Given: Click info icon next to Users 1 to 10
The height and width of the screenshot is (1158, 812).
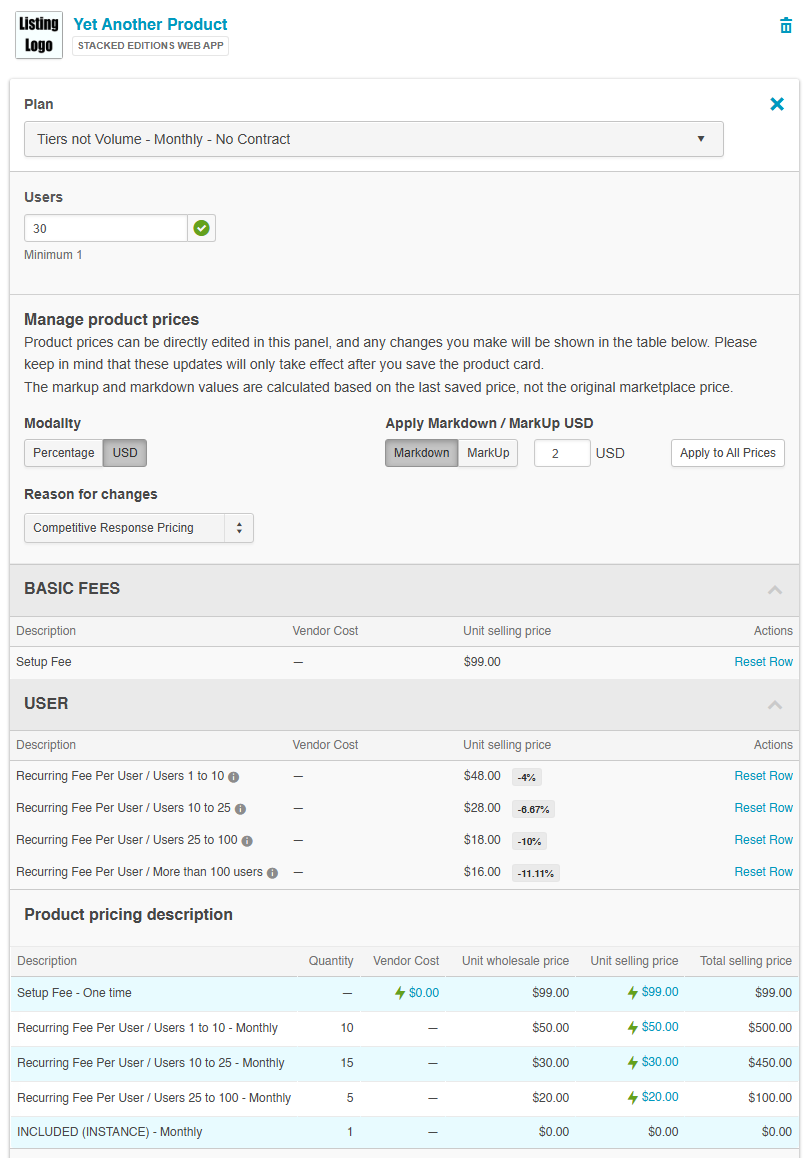Looking at the screenshot, I should pos(233,776).
